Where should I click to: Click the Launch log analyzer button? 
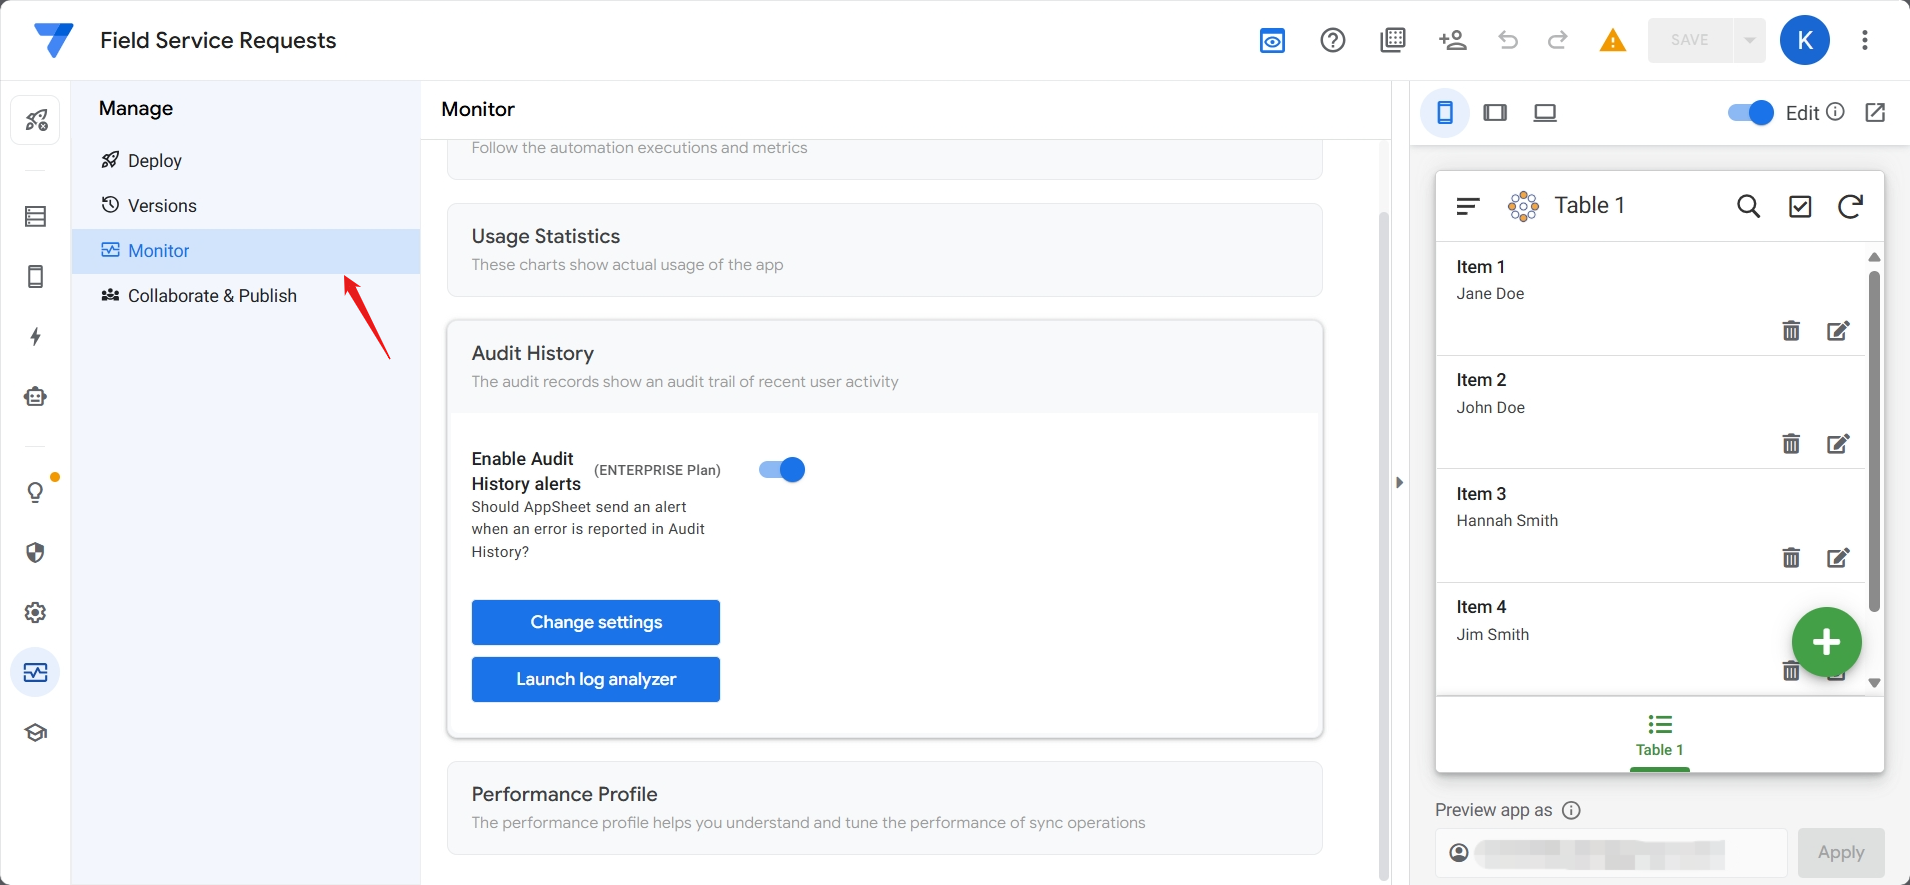click(596, 680)
